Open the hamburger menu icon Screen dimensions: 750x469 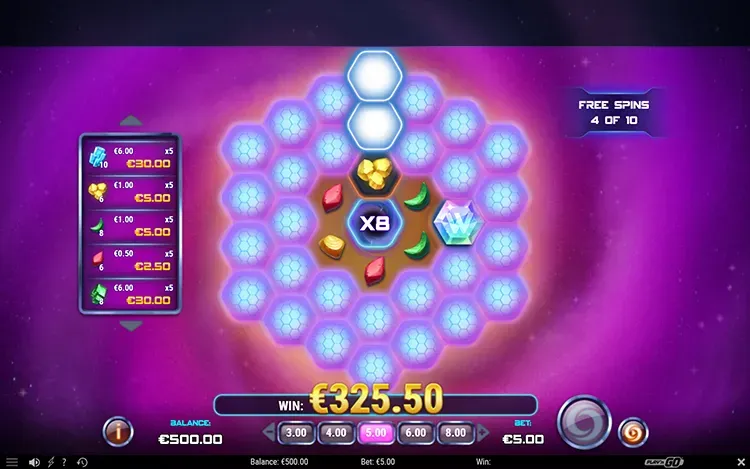pyautogui.click(x=12, y=462)
